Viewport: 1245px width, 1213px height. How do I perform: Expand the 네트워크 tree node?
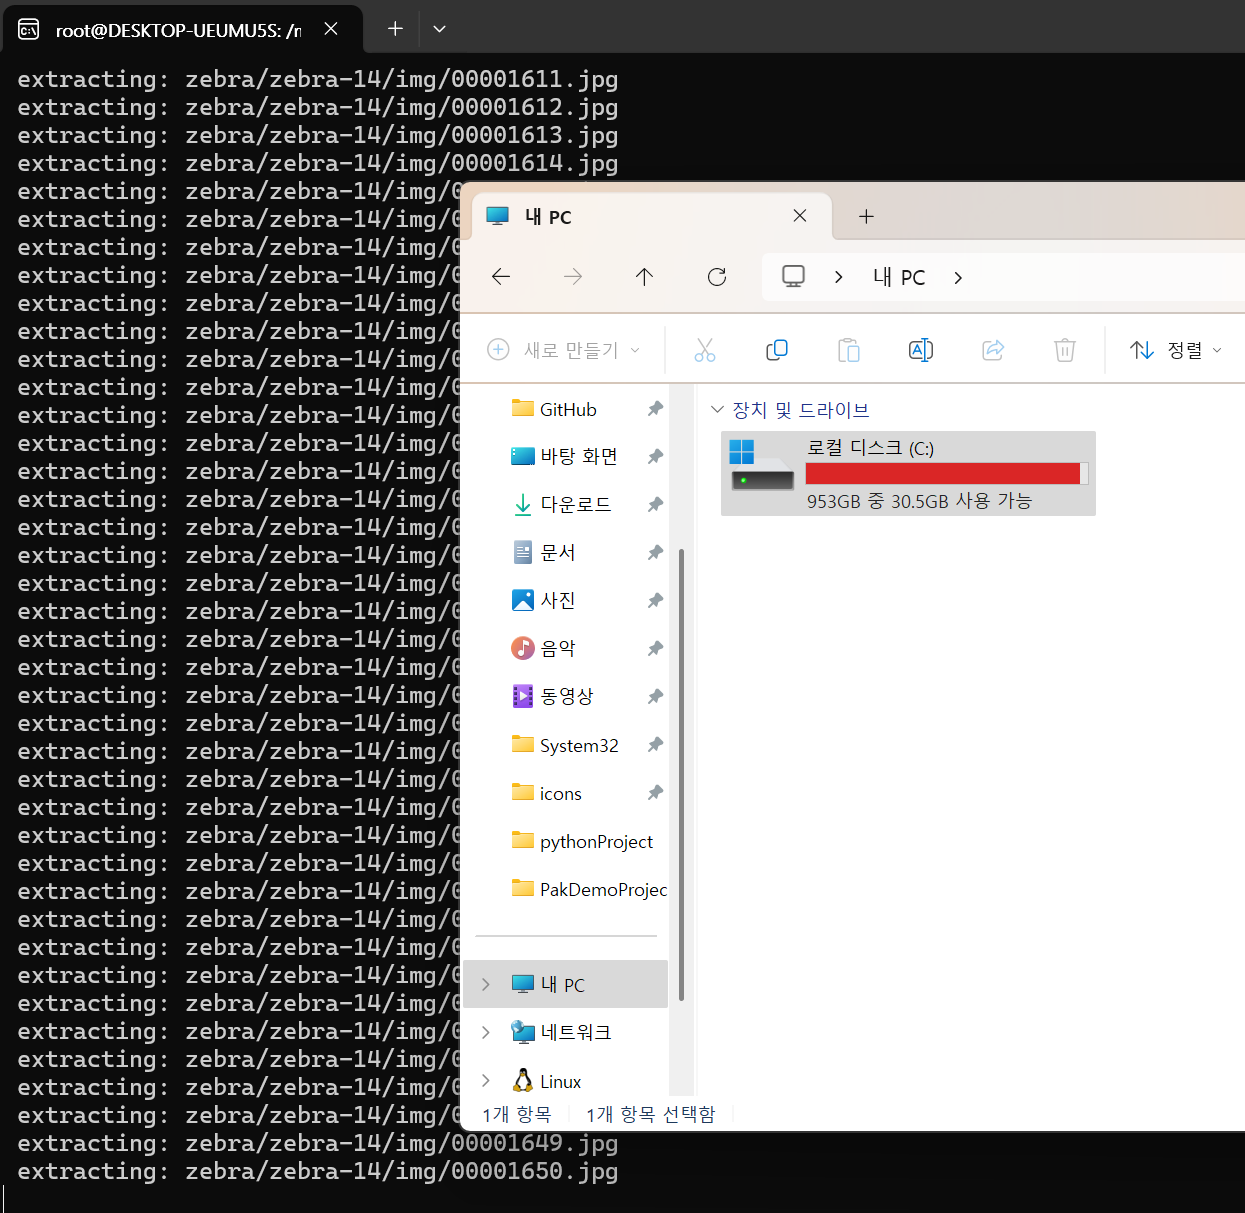point(486,1032)
